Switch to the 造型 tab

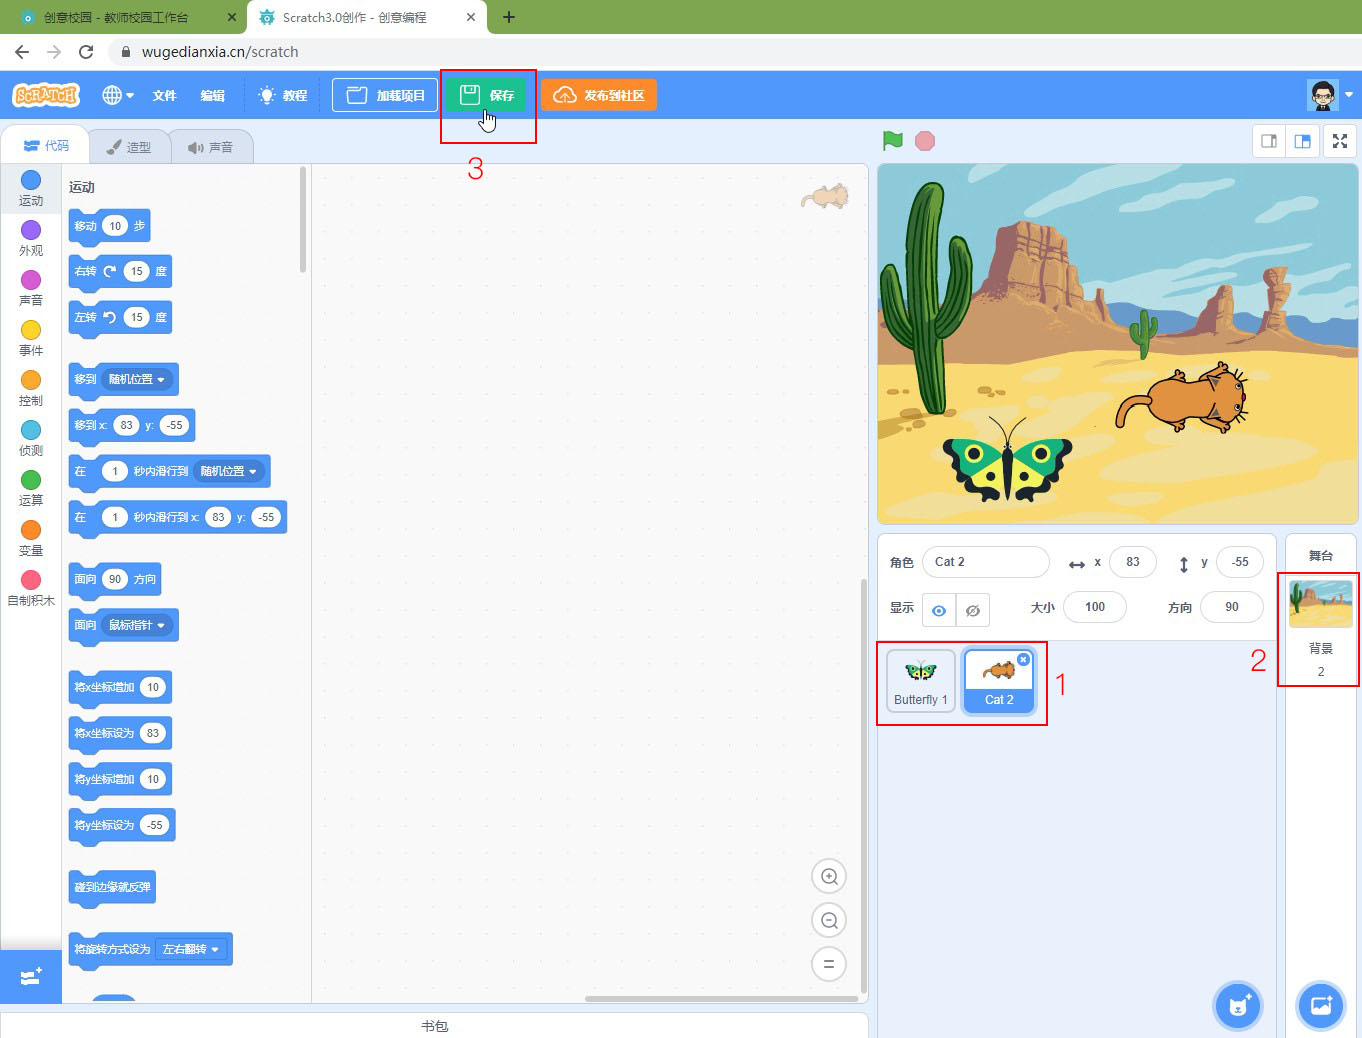[128, 147]
